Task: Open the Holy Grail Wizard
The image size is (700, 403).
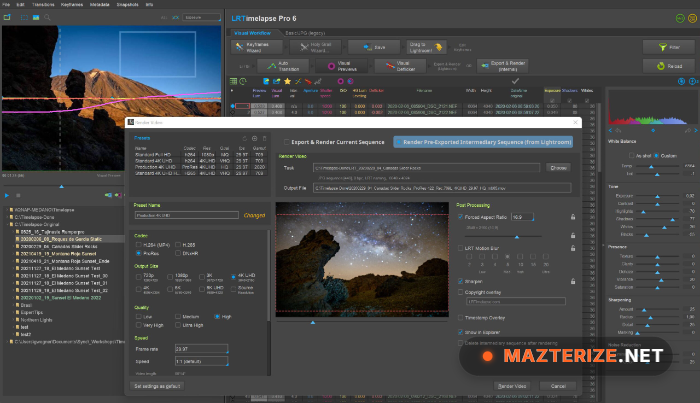Action: pos(315,47)
